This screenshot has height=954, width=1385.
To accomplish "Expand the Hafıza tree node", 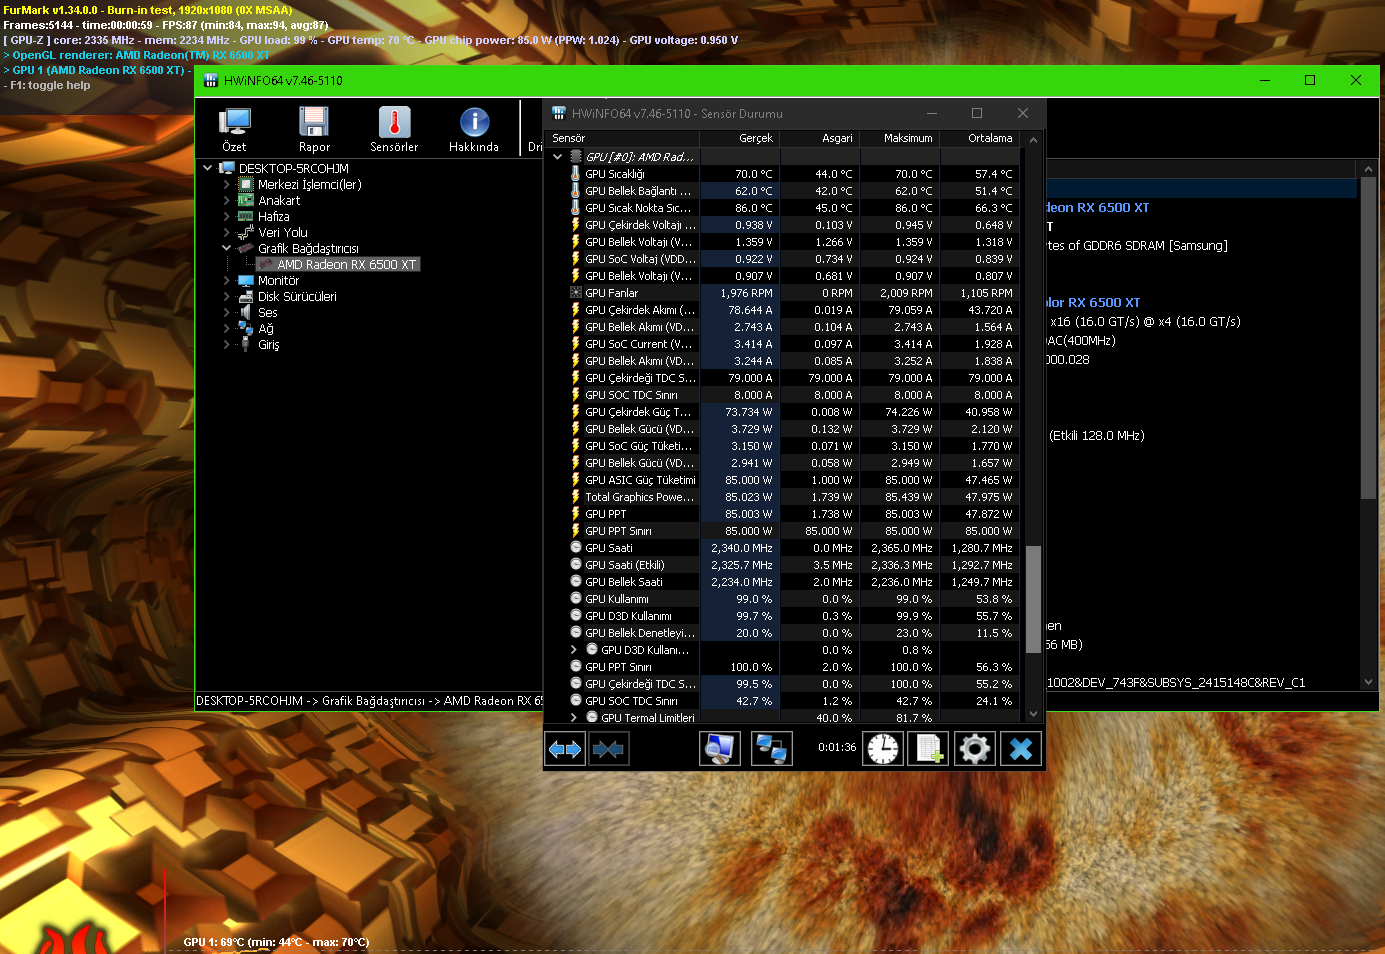I will click(x=227, y=216).
